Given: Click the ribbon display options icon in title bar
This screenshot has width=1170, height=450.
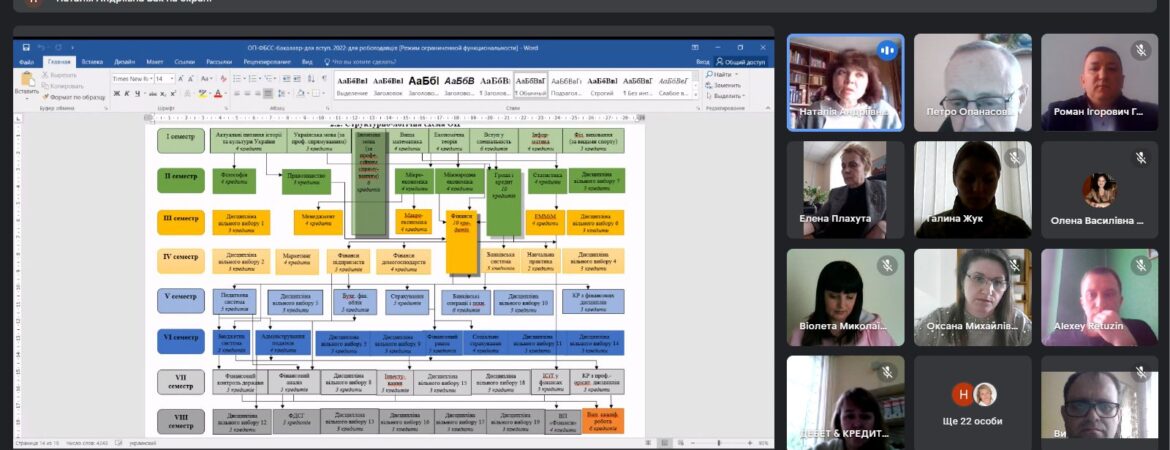Looking at the screenshot, I should tap(695, 48).
